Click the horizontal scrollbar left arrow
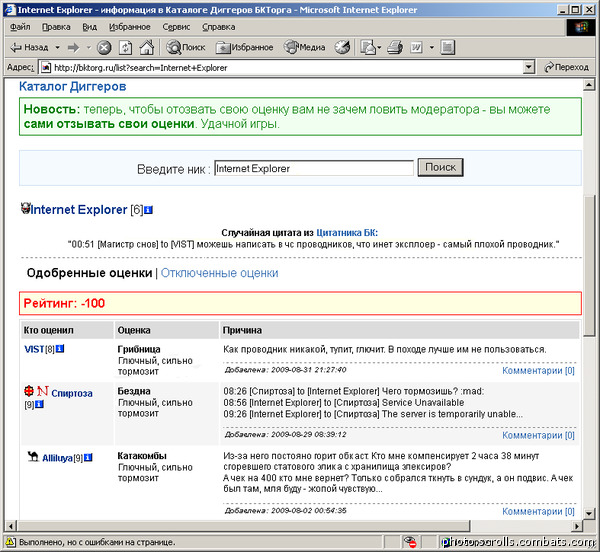Viewport: 600px width, 552px height. click(11, 526)
